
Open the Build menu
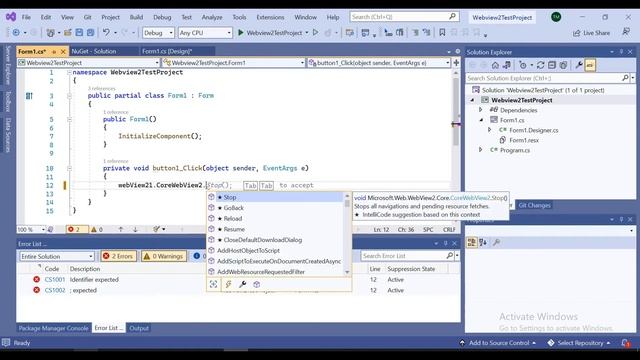(x=136, y=17)
